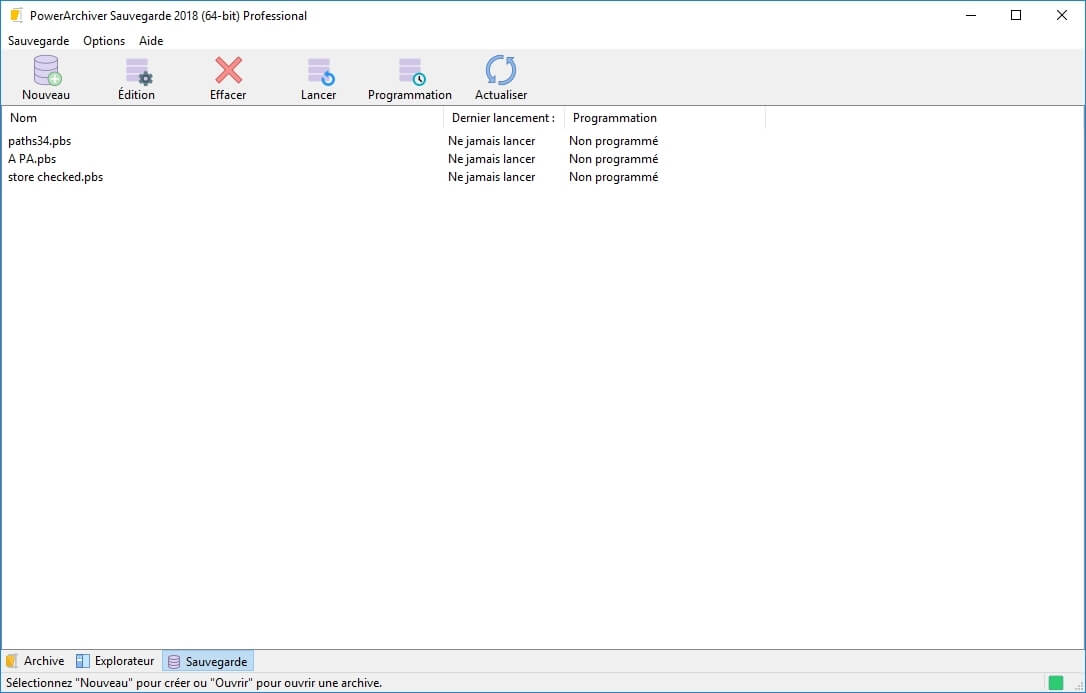
Task: Run backup with the Lancer icon
Action: [318, 72]
